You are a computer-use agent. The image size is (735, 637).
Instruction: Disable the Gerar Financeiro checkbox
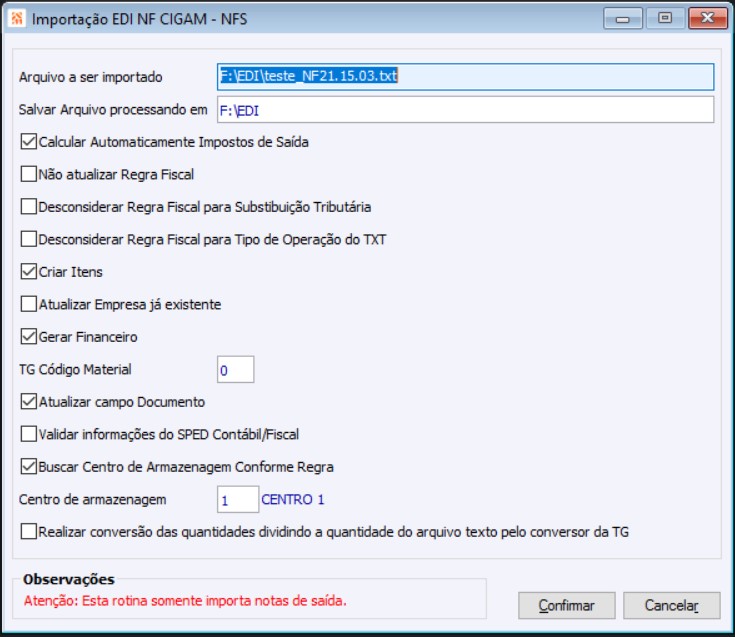click(29, 337)
